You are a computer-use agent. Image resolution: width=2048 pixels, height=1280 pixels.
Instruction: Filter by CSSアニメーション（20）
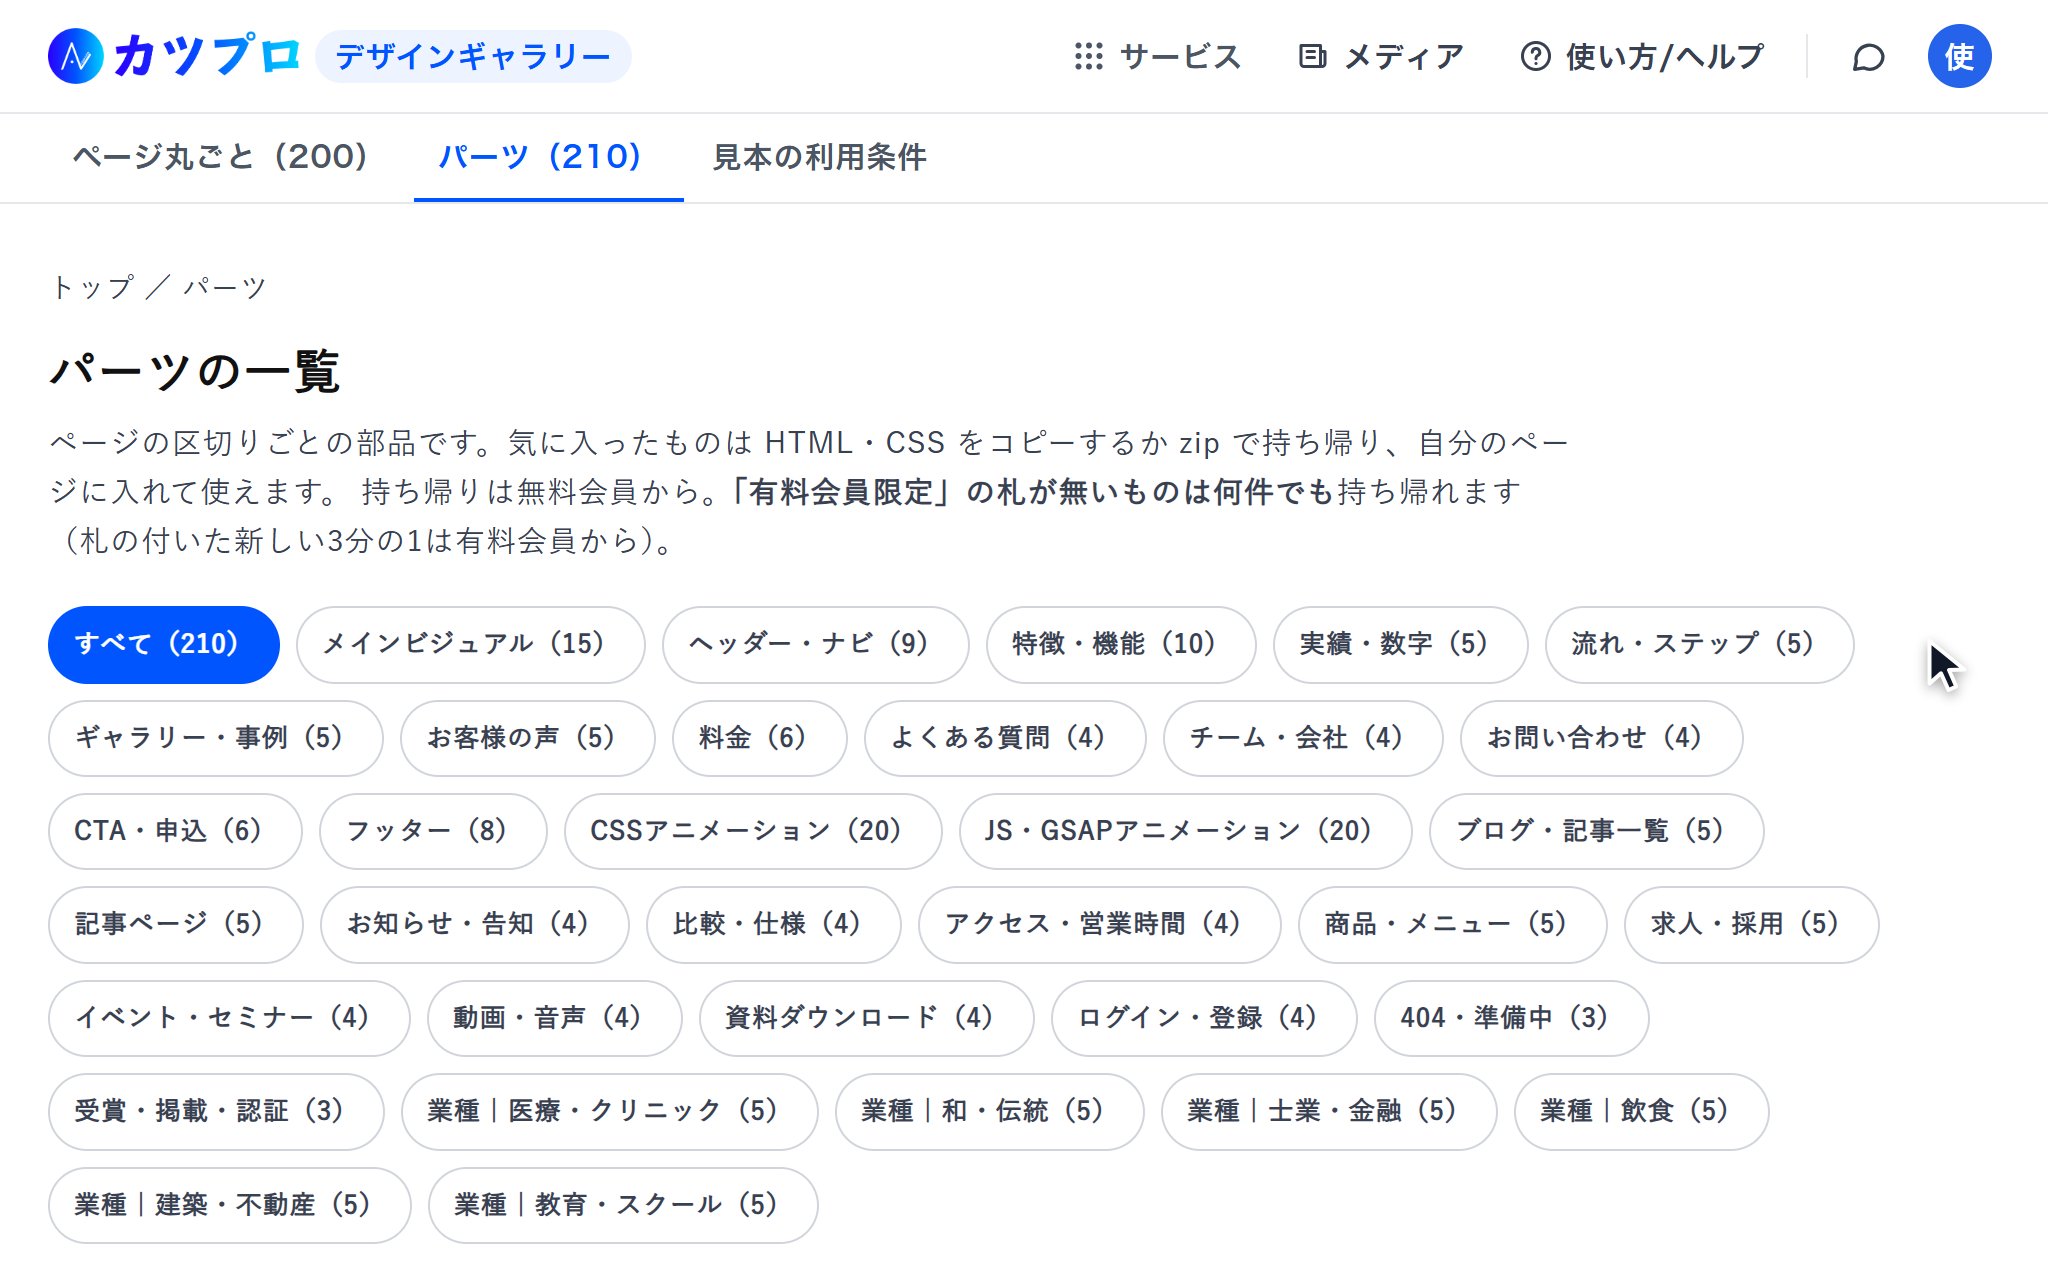tap(752, 831)
